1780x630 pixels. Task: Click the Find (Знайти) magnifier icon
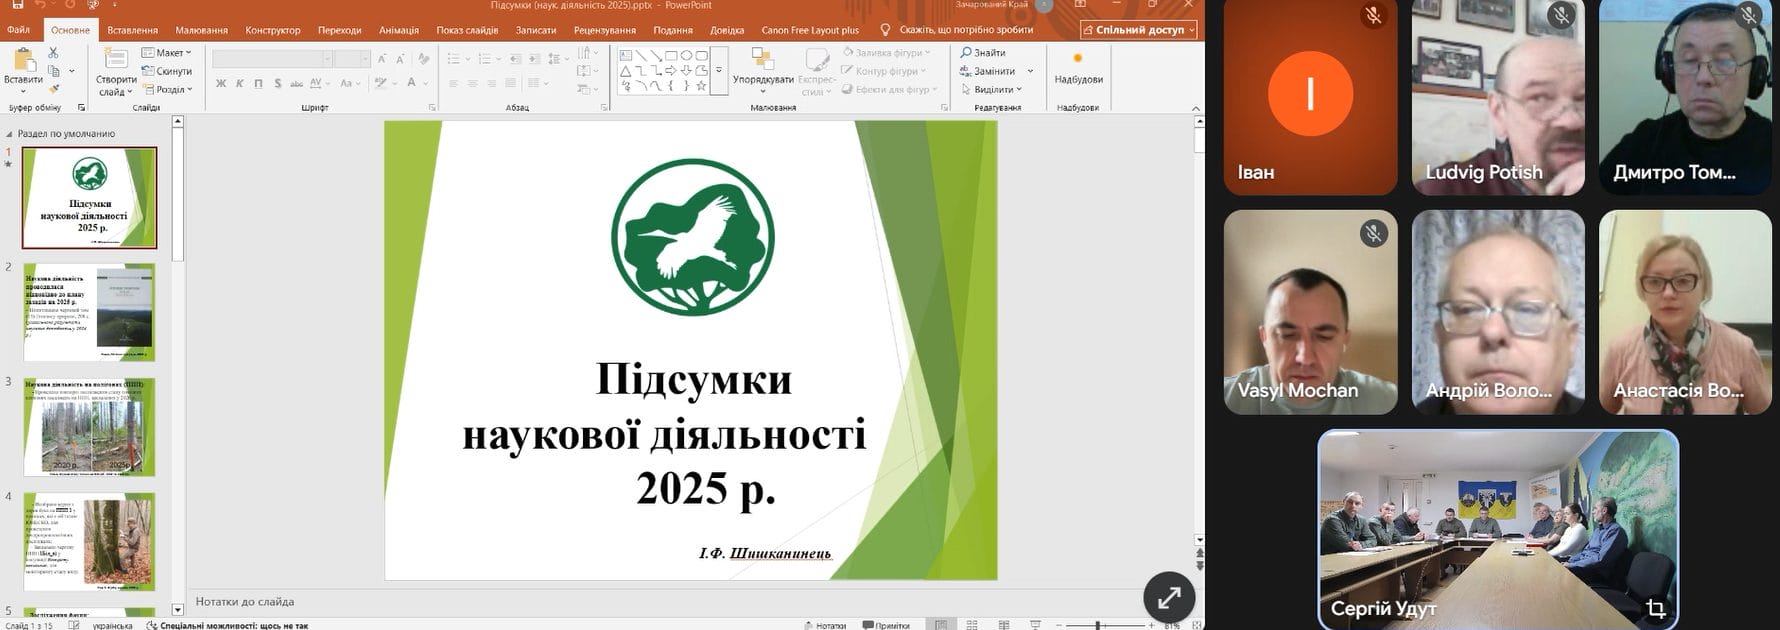click(x=966, y=53)
